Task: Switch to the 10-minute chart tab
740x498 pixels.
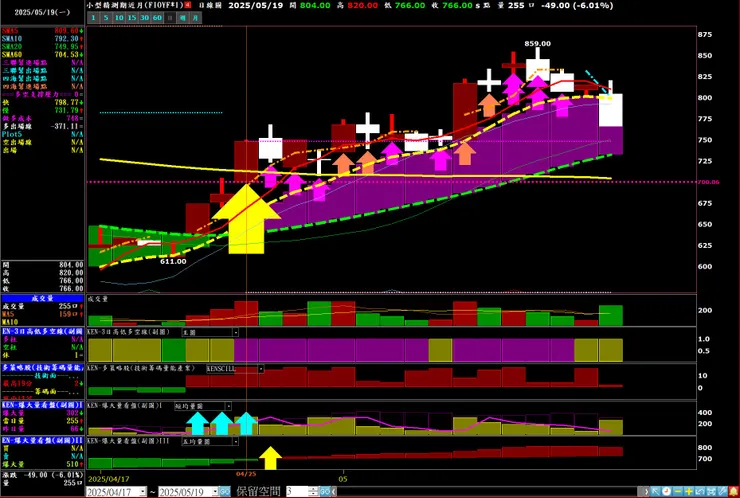Action: point(119,18)
